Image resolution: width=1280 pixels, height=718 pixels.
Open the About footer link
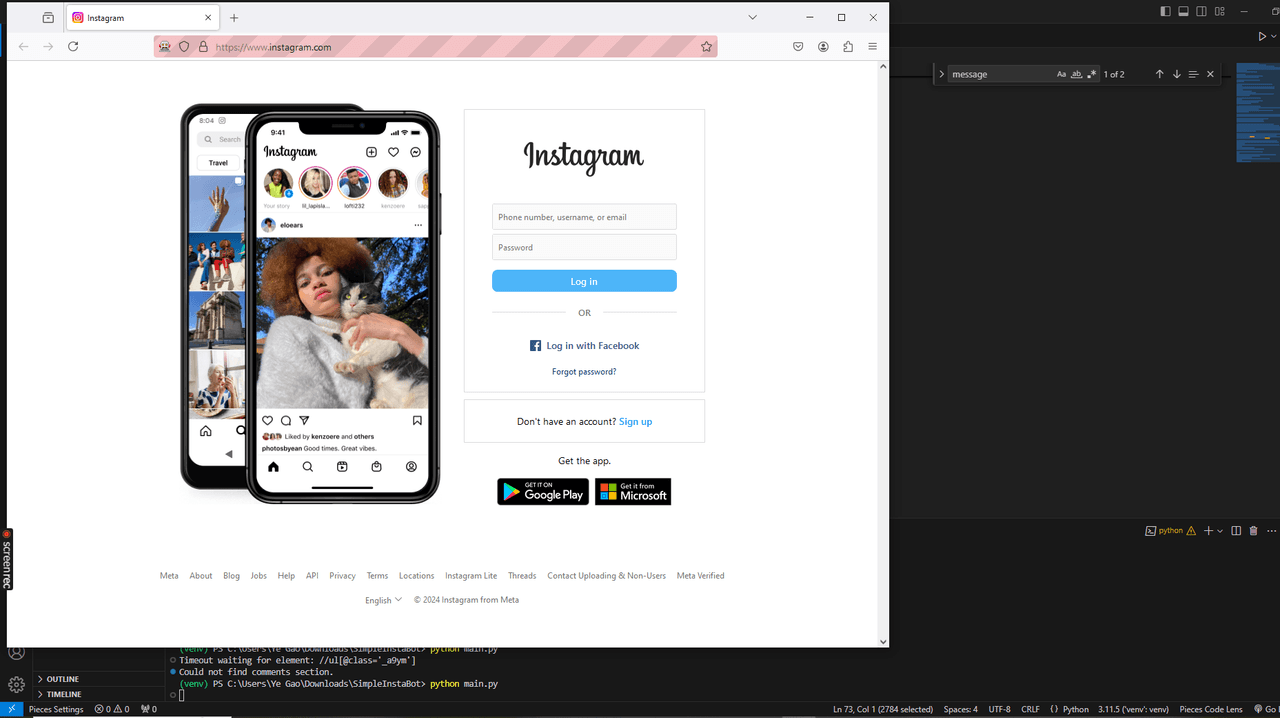201,576
